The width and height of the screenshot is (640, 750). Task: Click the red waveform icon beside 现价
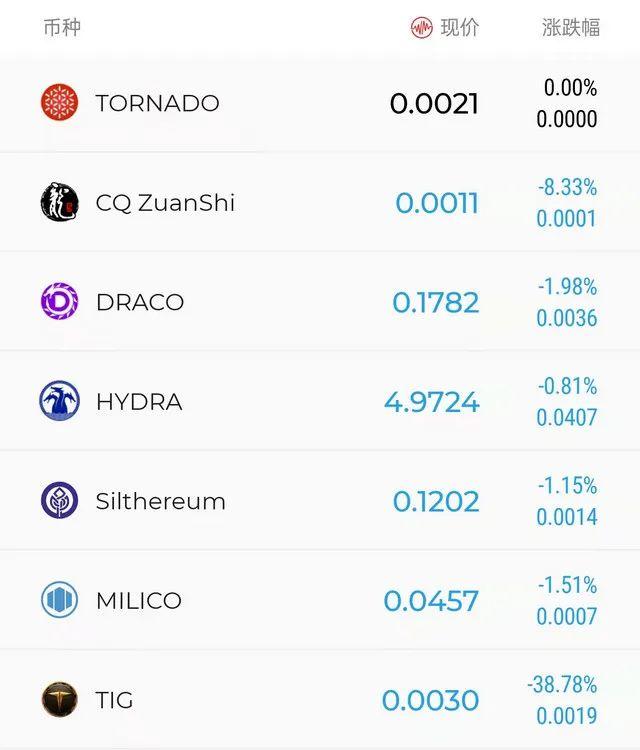click(x=421, y=28)
